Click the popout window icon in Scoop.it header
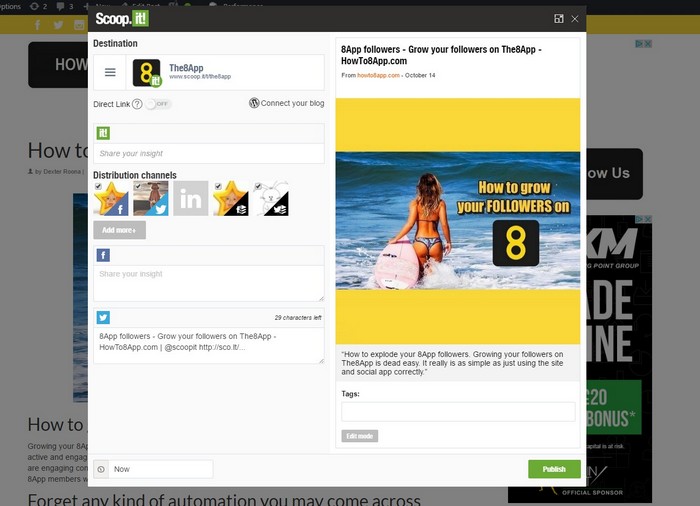Screen dimensions: 700x506 pyautogui.click(x=558, y=19)
